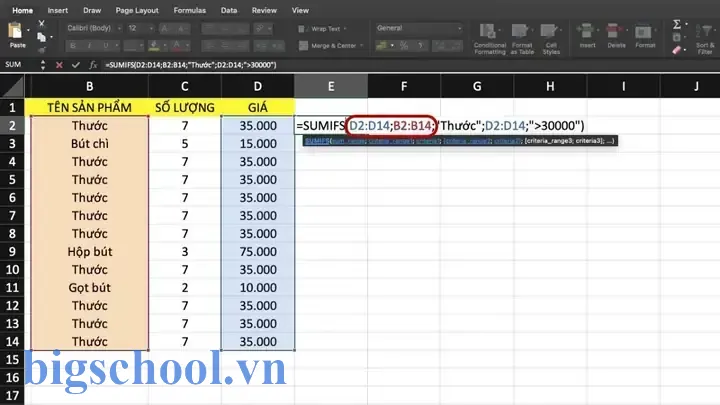Click the accounting currency format icon
Image resolution: width=720 pixels, height=405 pixels.
pyautogui.click(x=381, y=45)
